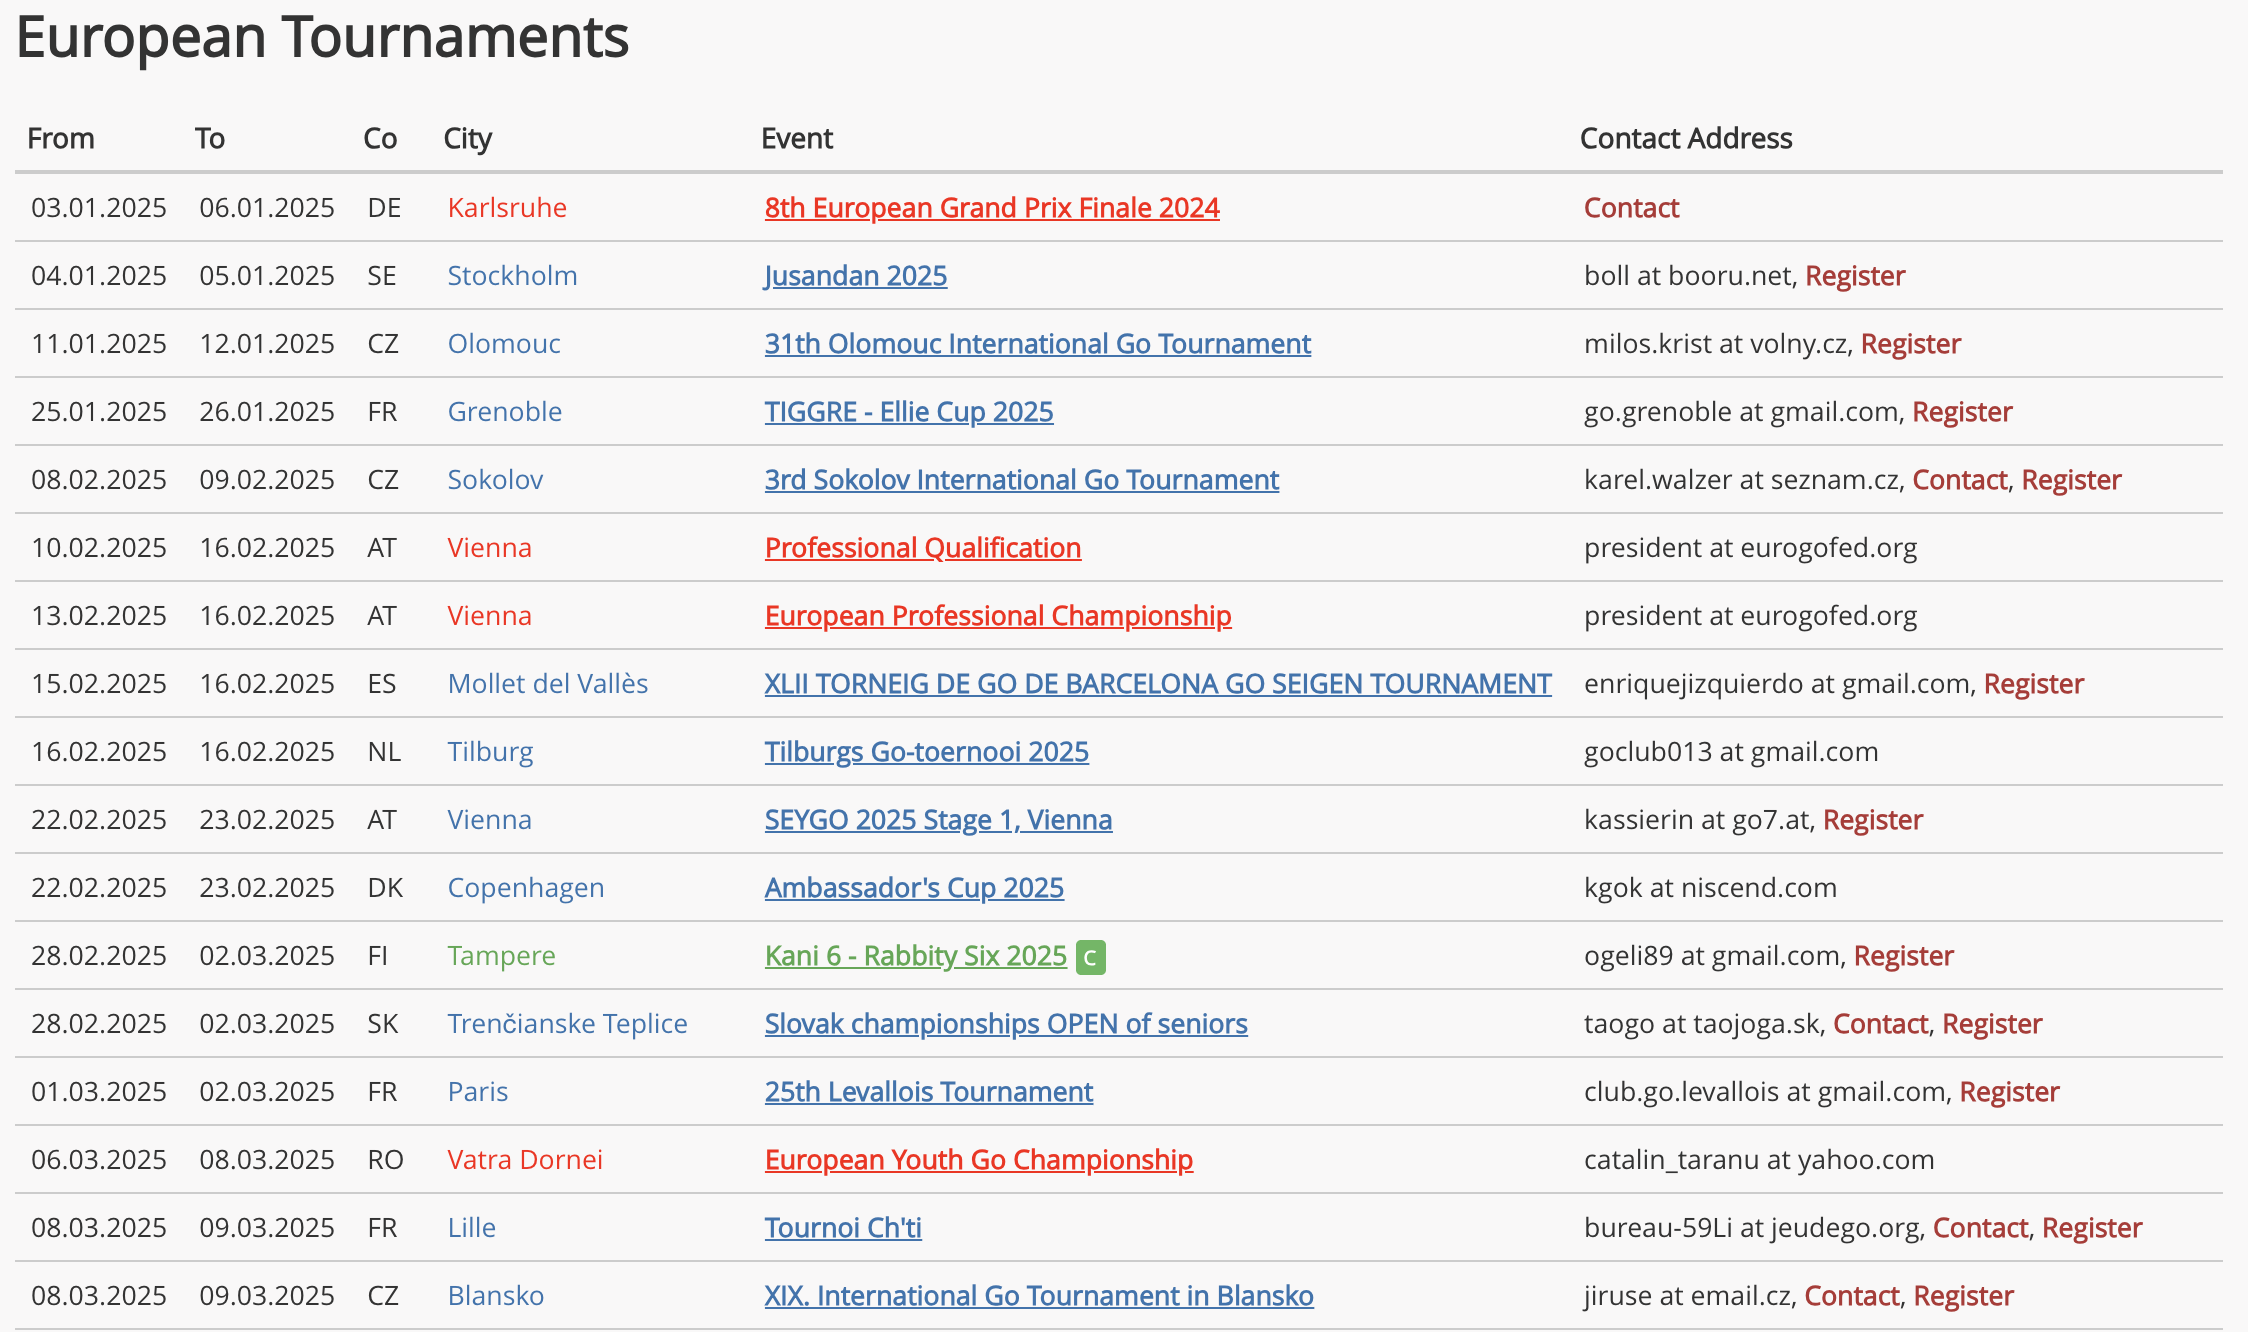Open Contact for 8th European Grand Prix Finale
Screen dimensions: 2248x1332
click(1631, 208)
